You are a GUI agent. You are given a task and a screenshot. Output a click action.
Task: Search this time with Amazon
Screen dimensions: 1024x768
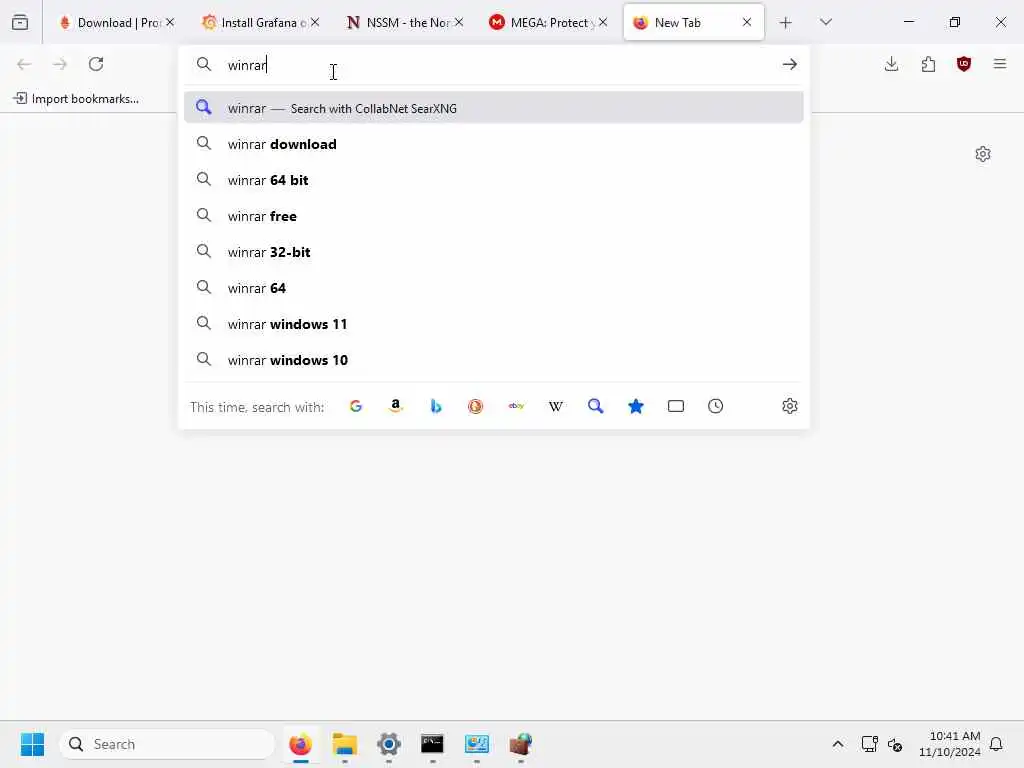coord(396,406)
